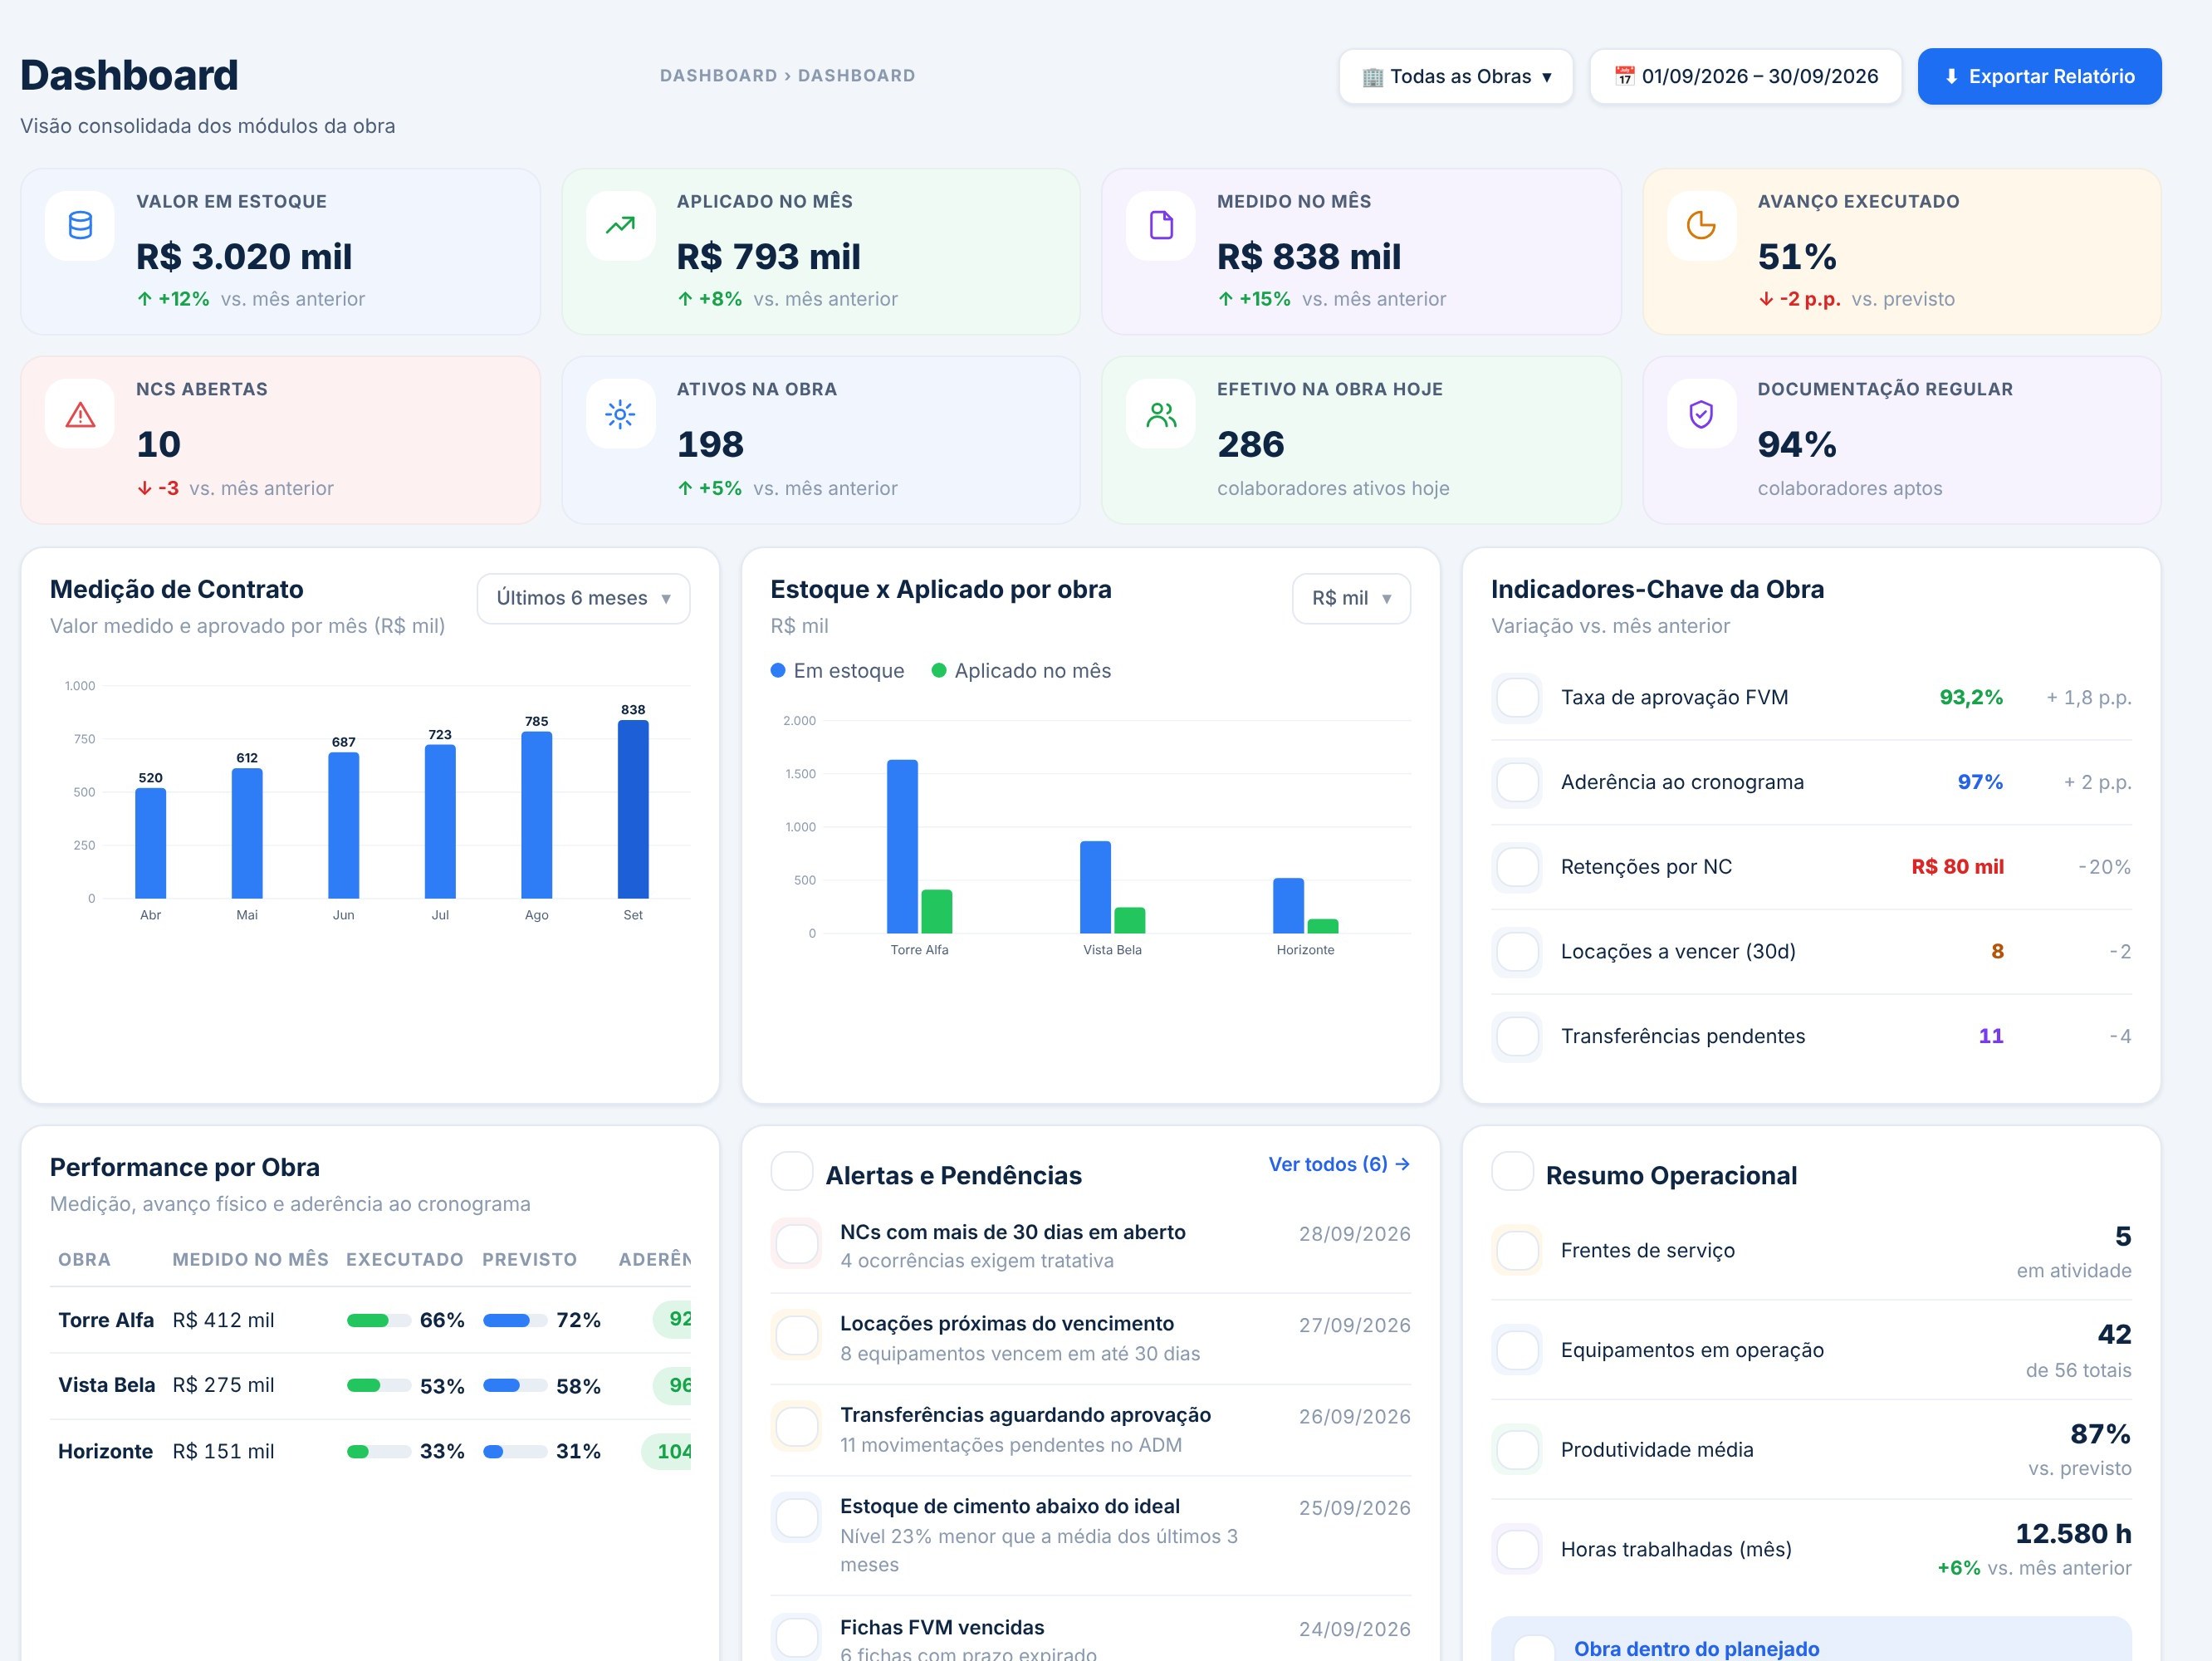Viewport: 2212px width, 1661px height.
Task: Click the MEDIDO NO MÊS column header
Action: click(250, 1260)
